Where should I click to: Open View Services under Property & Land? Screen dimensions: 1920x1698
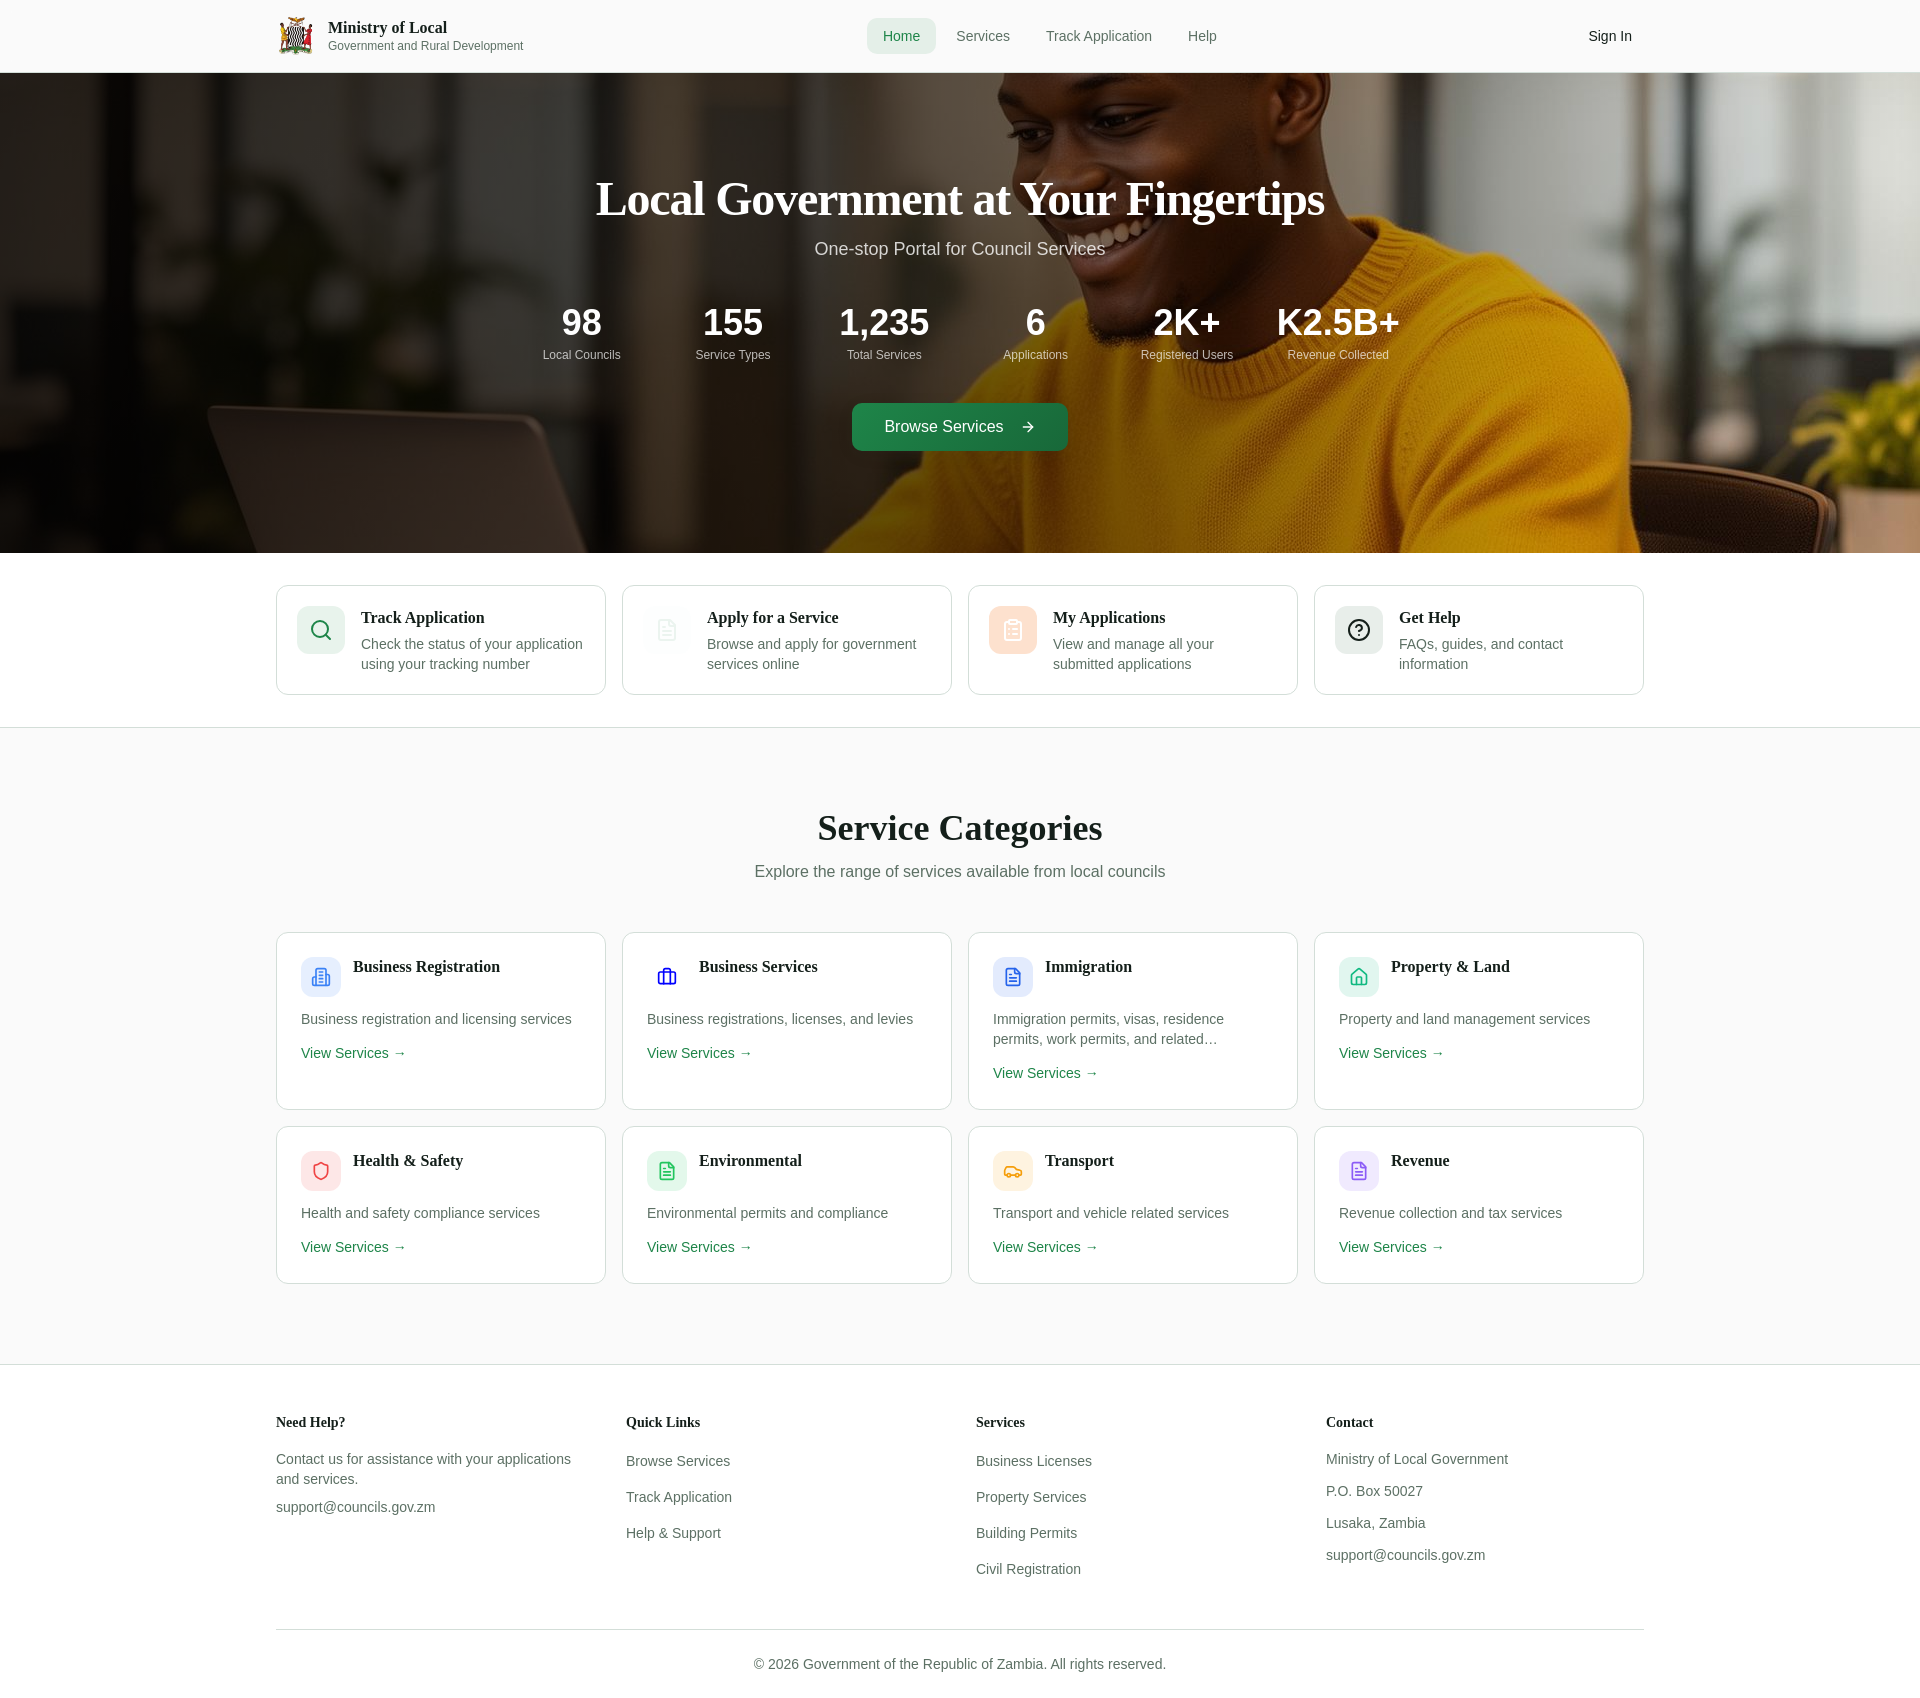(x=1391, y=1053)
